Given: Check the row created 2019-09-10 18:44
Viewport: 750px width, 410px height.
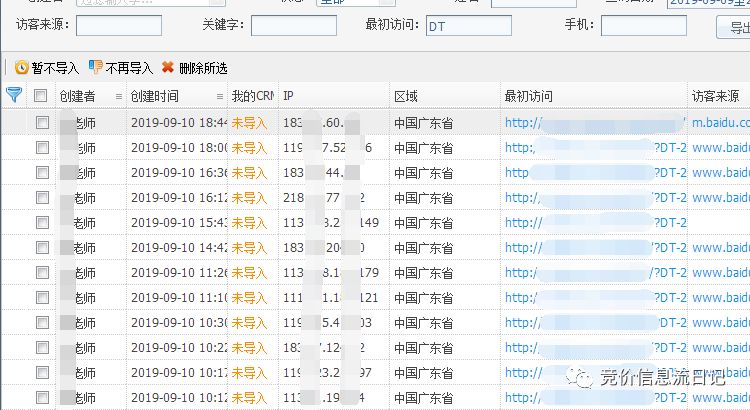Looking at the screenshot, I should 43,122.
